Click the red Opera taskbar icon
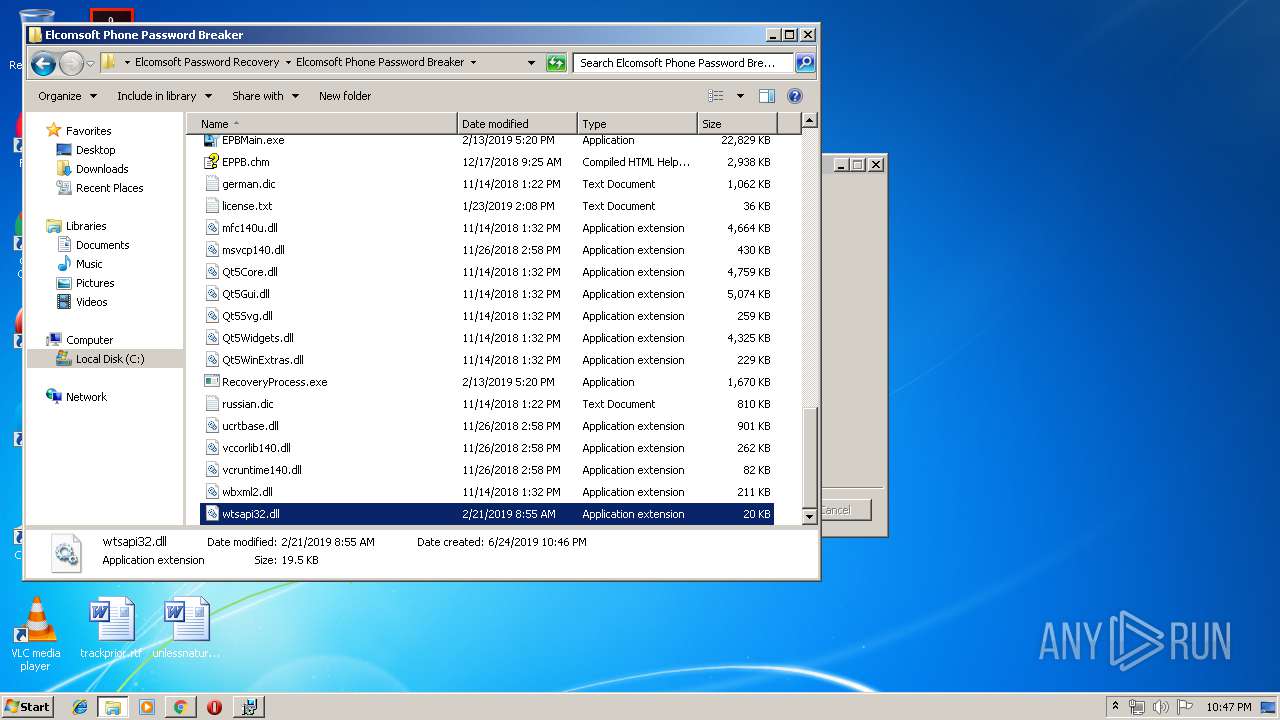Image resolution: width=1280 pixels, height=720 pixels. point(214,707)
